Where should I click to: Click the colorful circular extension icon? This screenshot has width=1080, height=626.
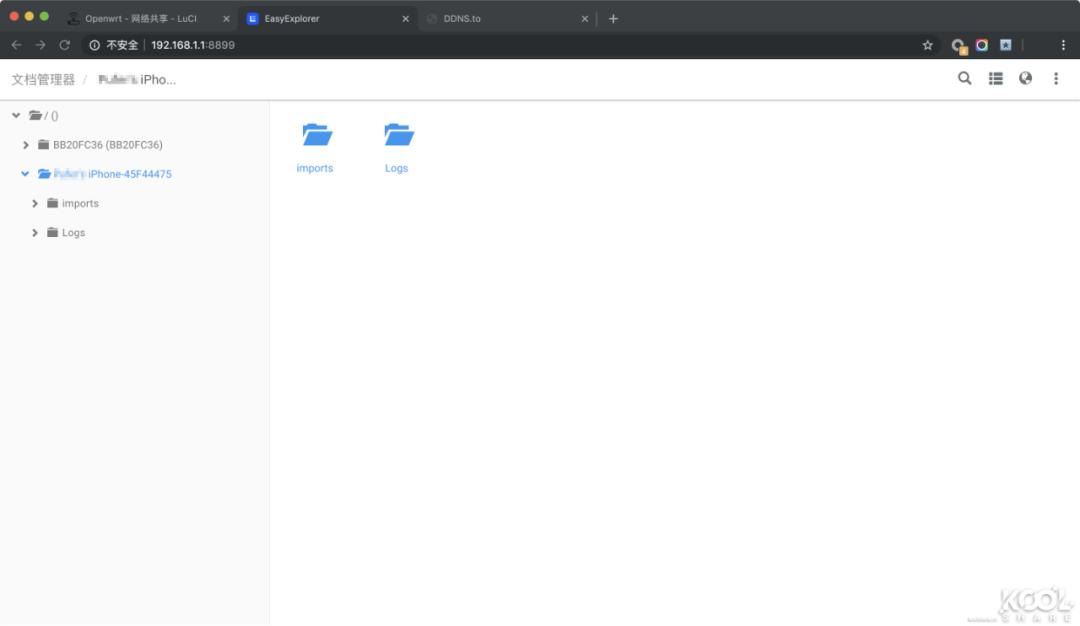click(982, 45)
